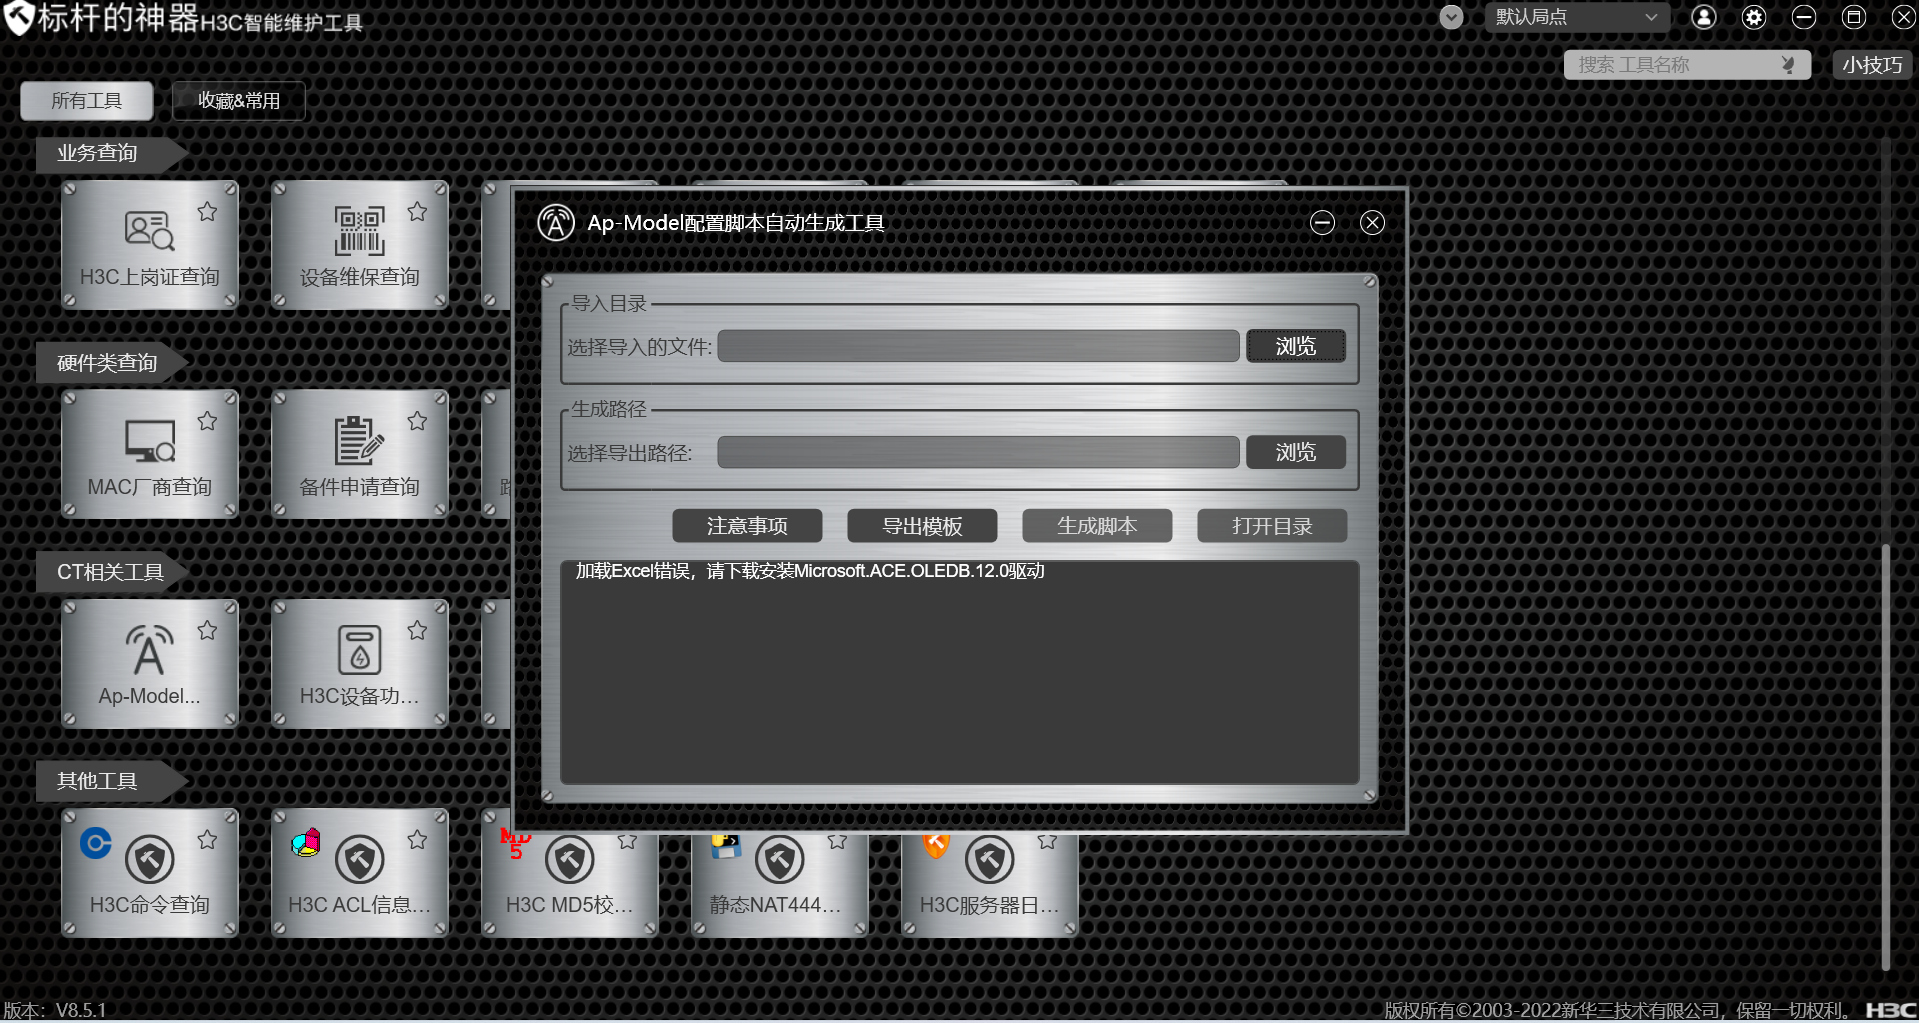
Task: Click the circular dropdown arrow icon in title bar
Action: (1452, 17)
